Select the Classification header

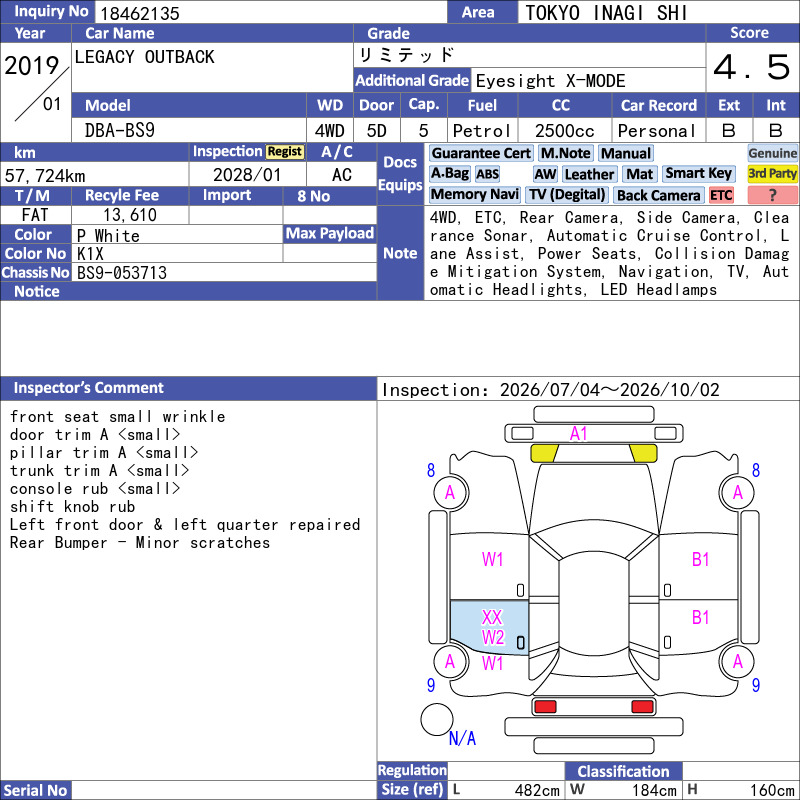pos(623,771)
